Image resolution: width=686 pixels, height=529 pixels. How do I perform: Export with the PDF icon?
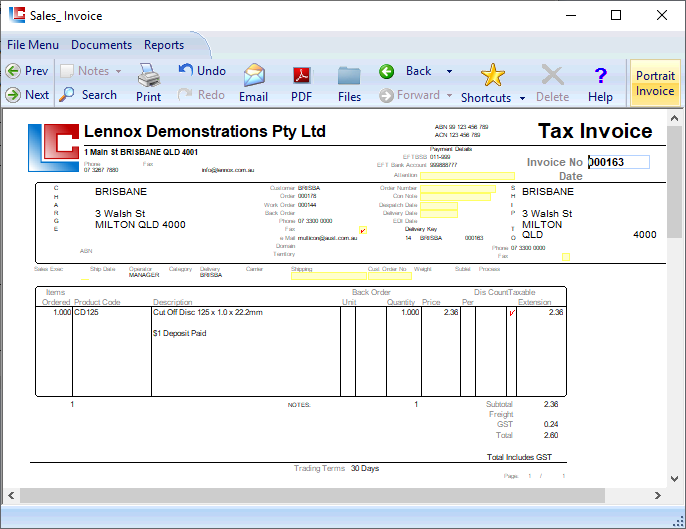[301, 76]
